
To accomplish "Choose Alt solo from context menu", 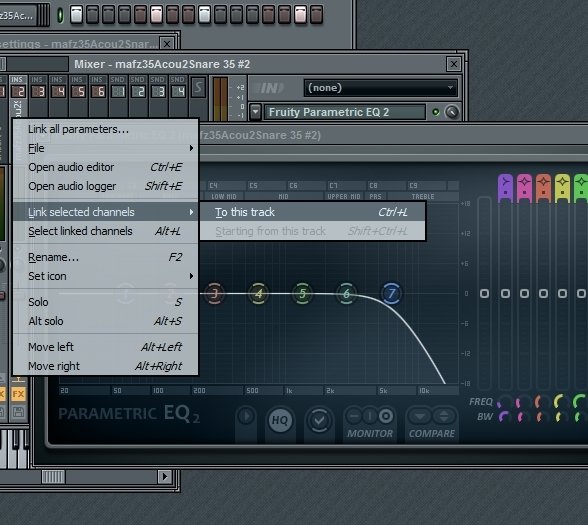I will pyautogui.click(x=105, y=321).
